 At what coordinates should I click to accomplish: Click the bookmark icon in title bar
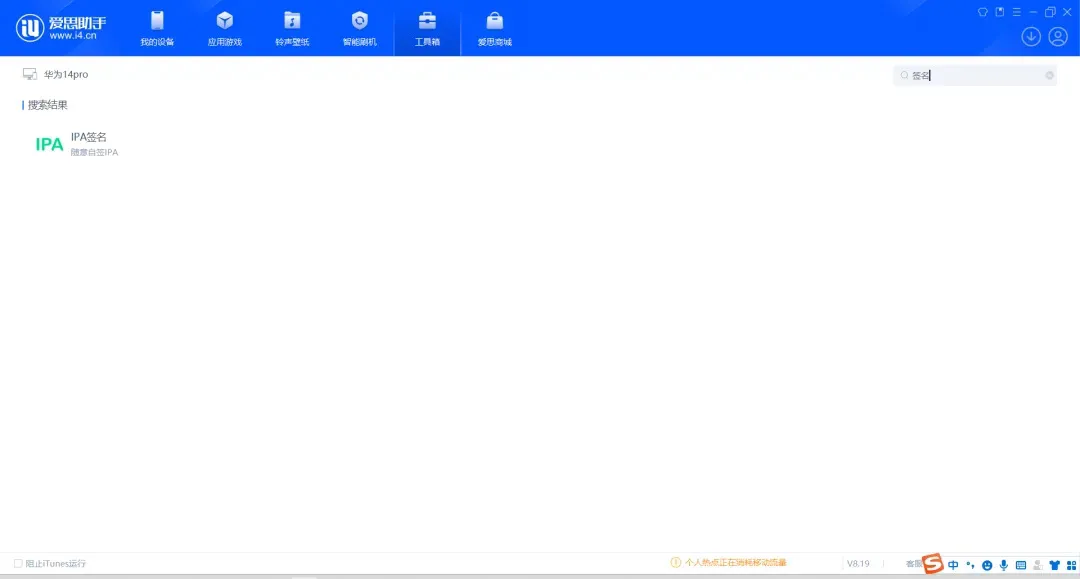[999, 12]
